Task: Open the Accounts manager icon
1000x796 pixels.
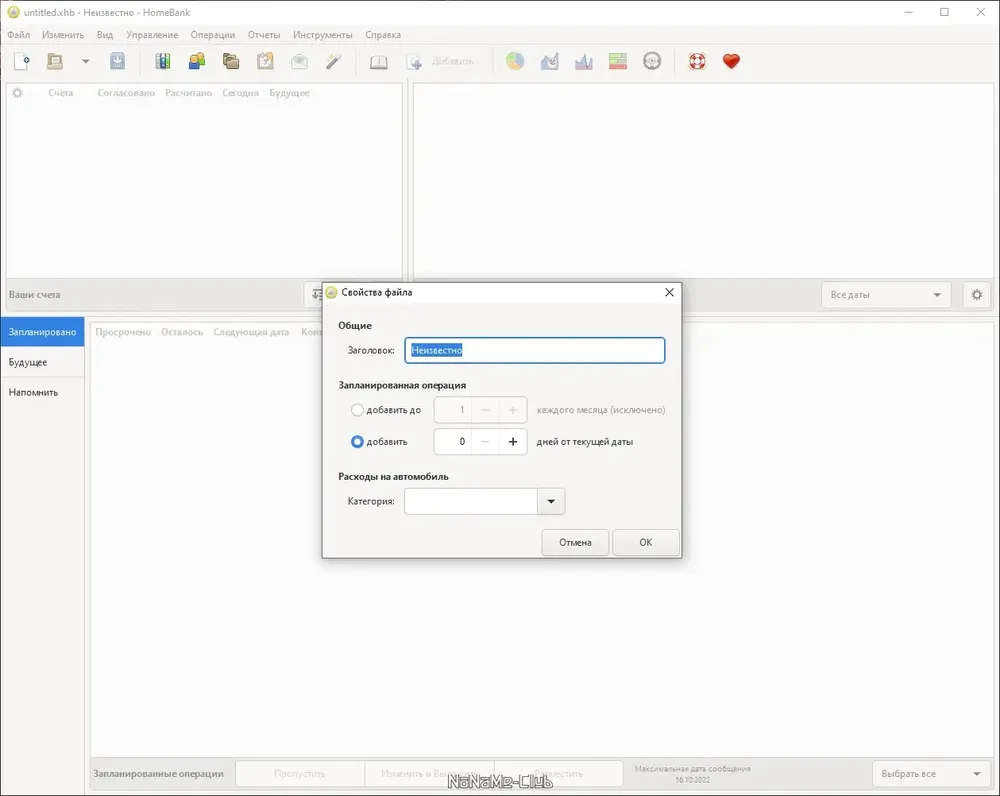Action: pyautogui.click(x=163, y=61)
